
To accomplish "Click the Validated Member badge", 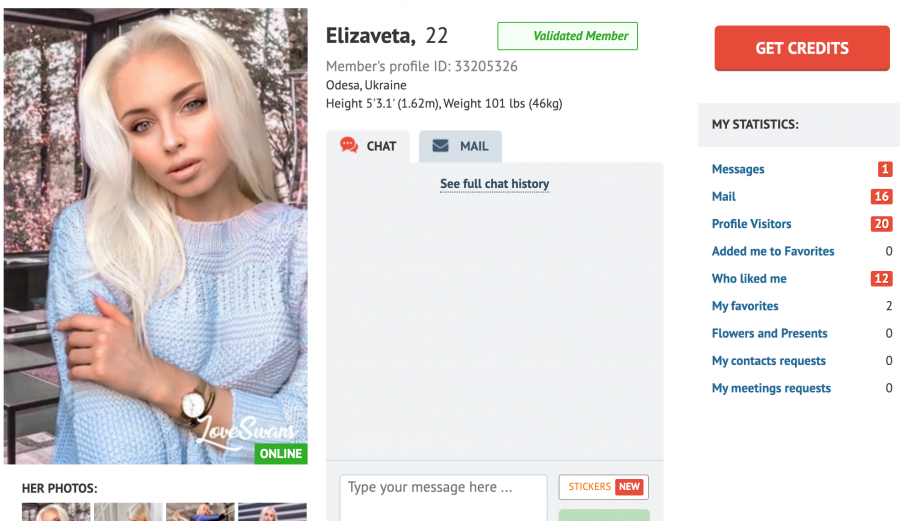I will tap(567, 36).
